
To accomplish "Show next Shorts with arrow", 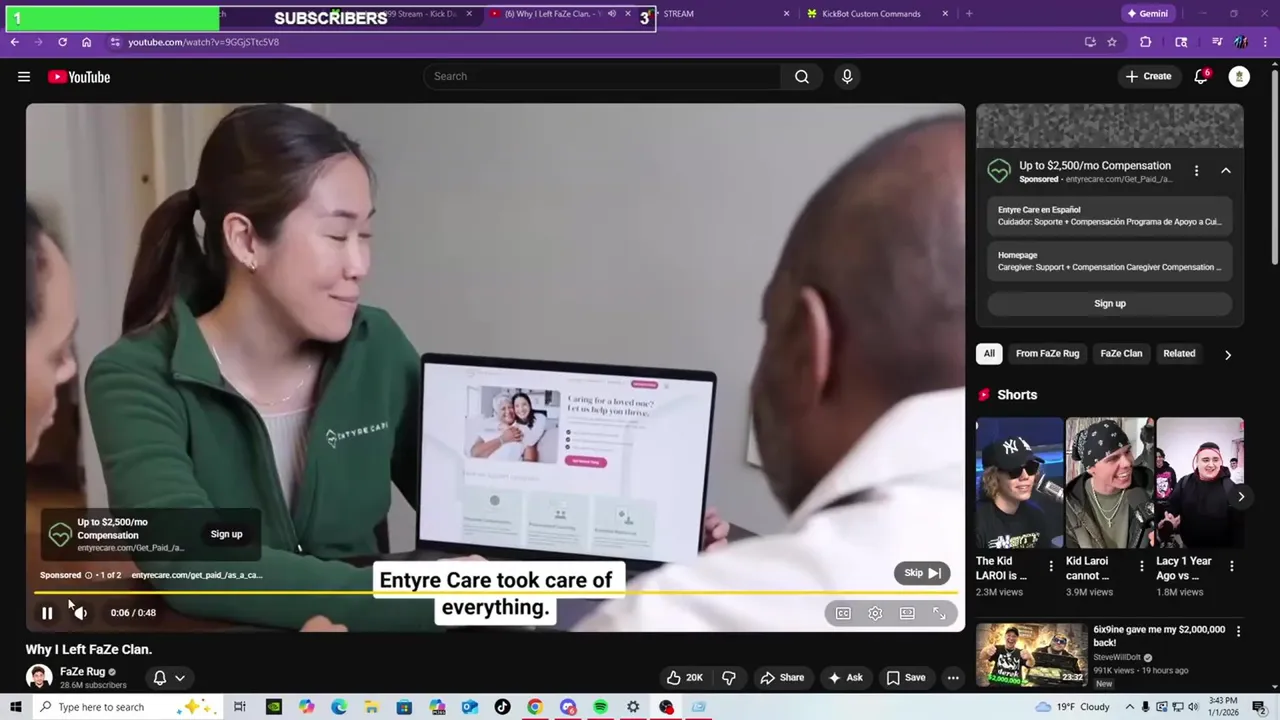I will (x=1241, y=496).
